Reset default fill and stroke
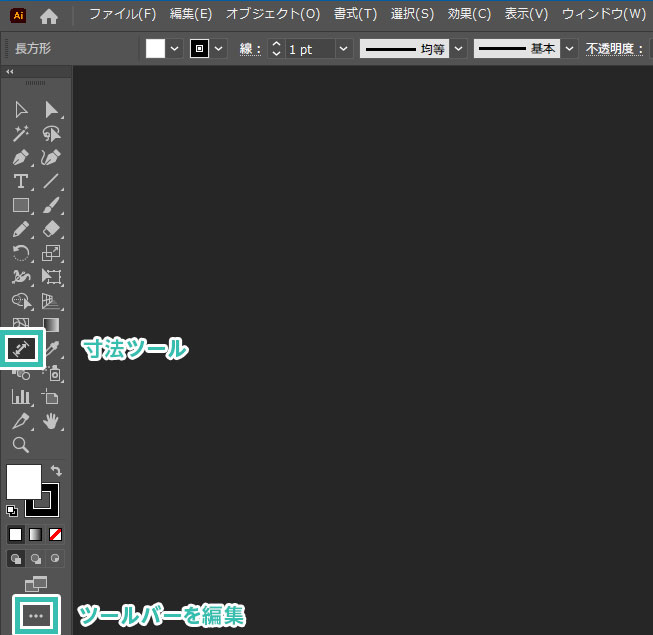 pos(12,510)
